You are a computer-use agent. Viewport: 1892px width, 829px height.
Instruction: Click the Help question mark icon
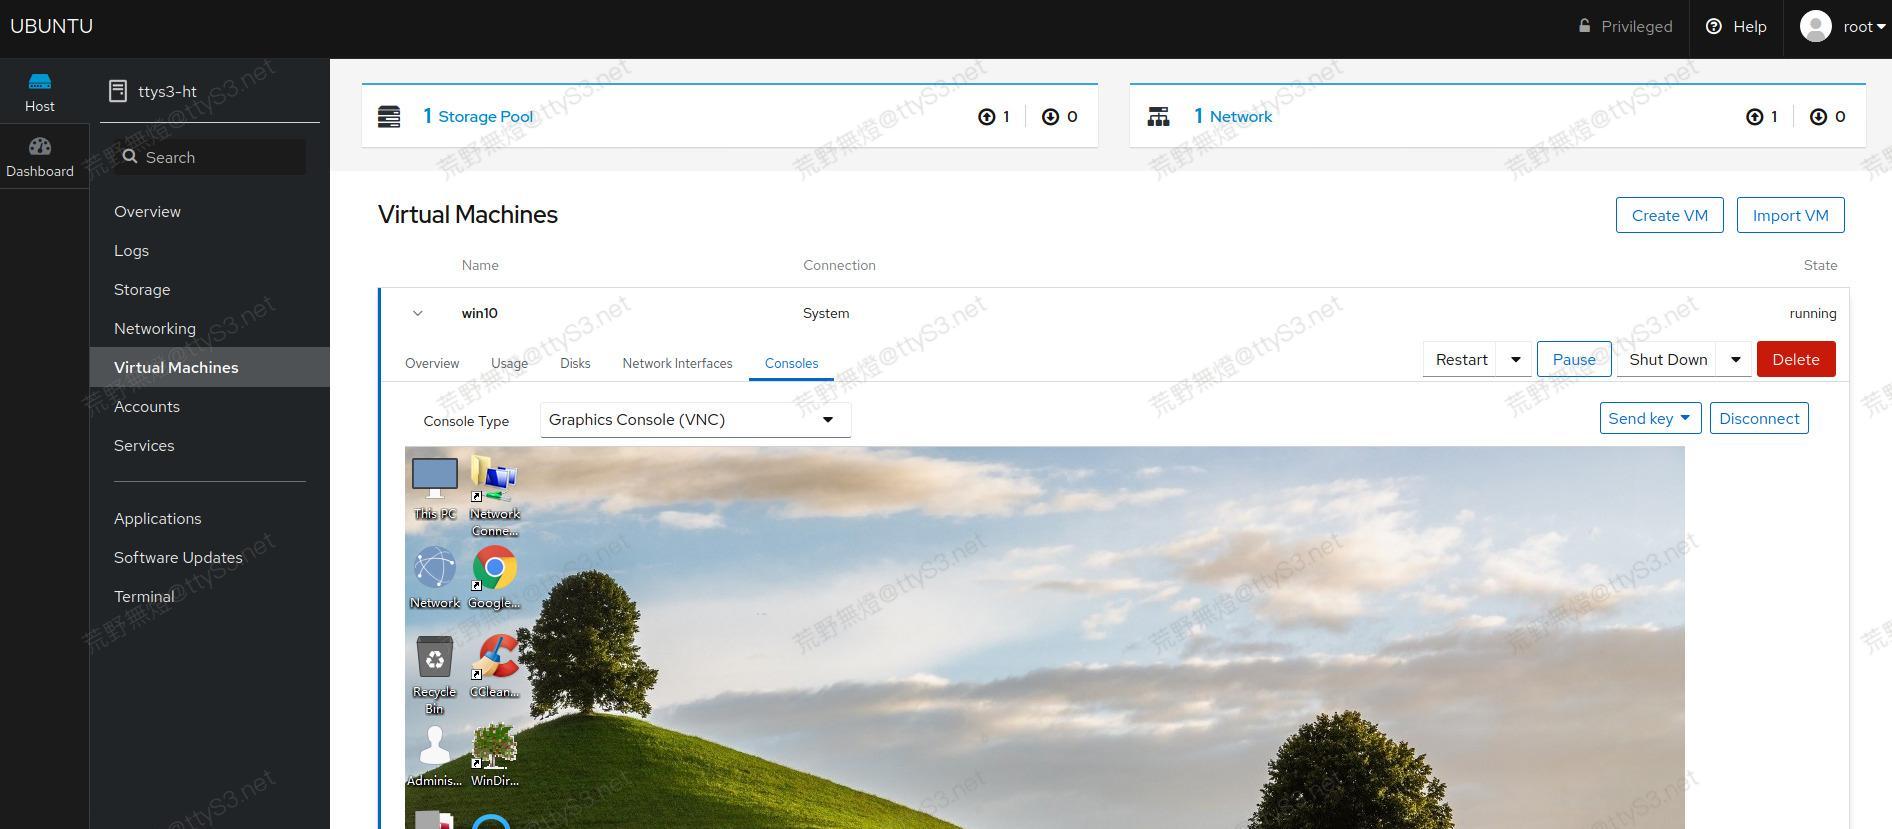(1714, 27)
